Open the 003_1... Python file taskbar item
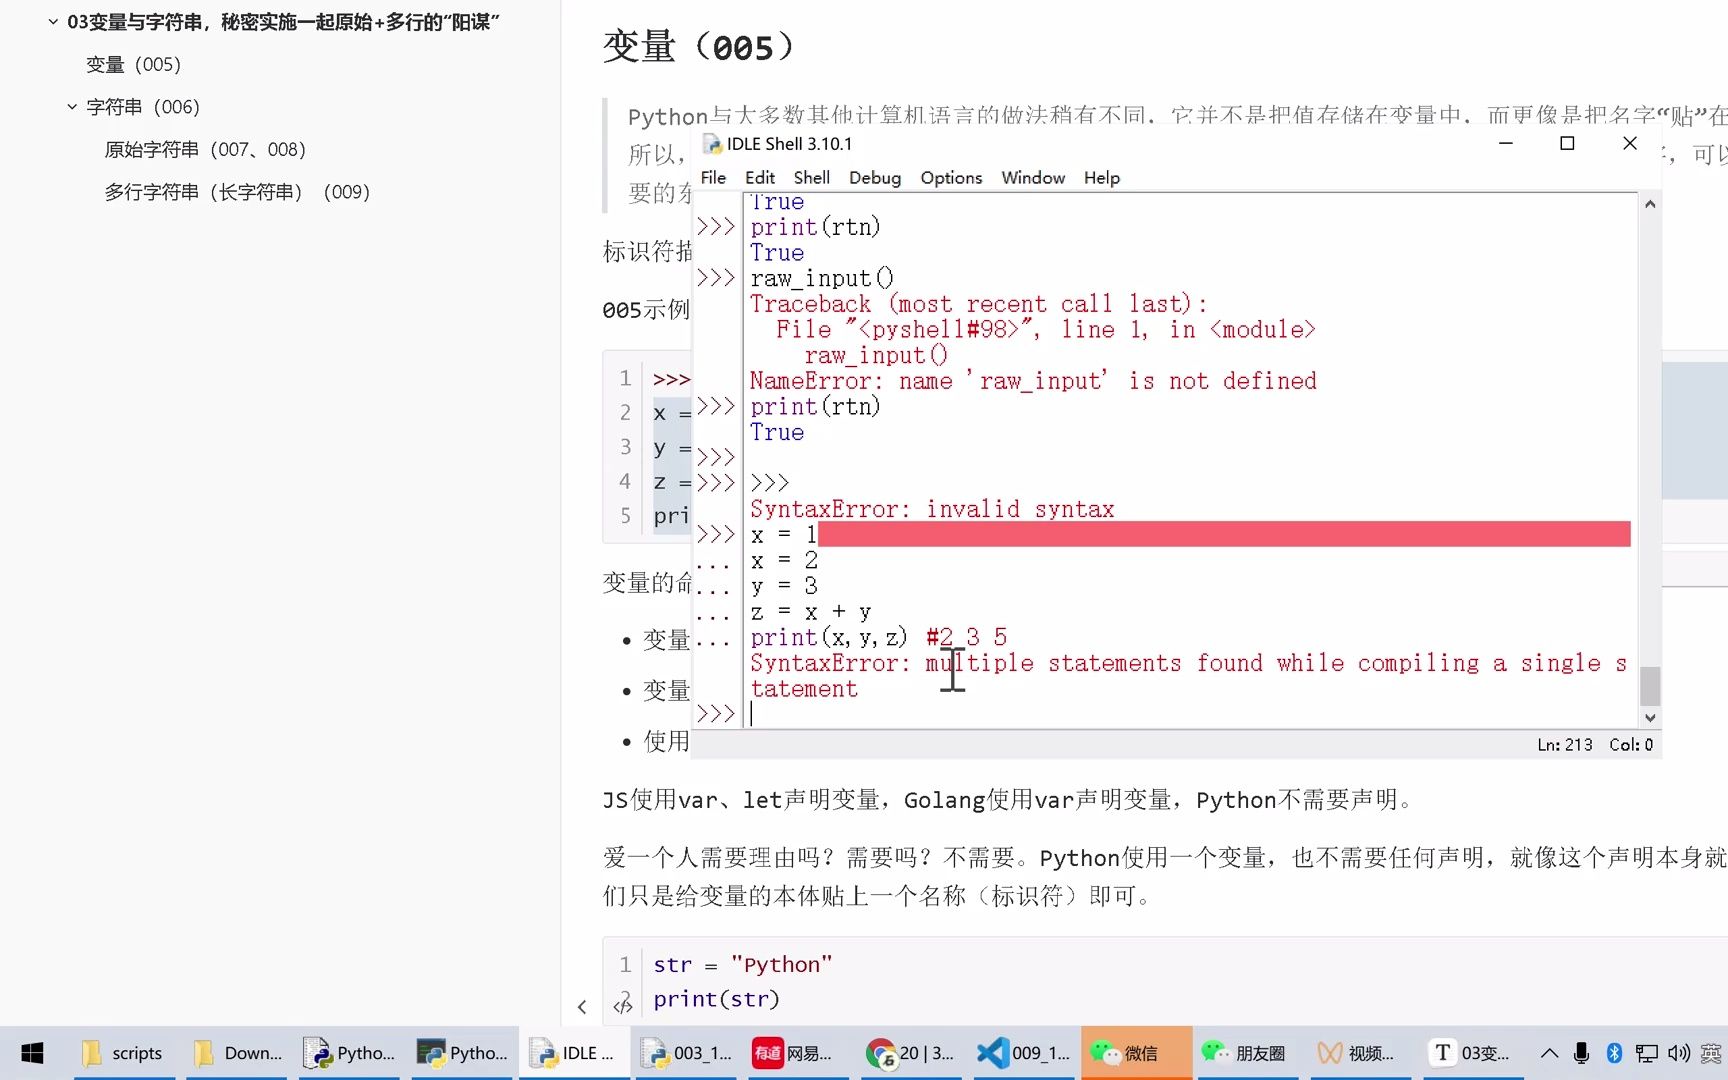1728x1080 pixels. (687, 1053)
